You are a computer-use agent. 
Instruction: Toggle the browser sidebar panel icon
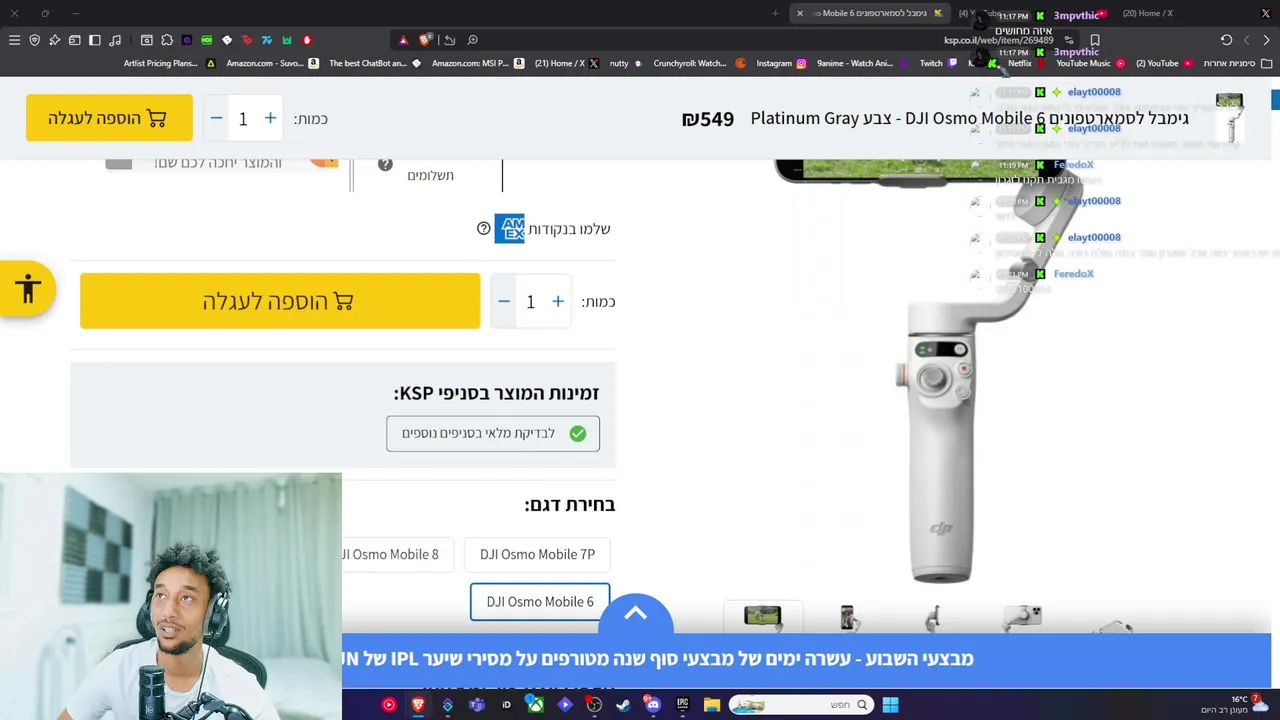[95, 40]
